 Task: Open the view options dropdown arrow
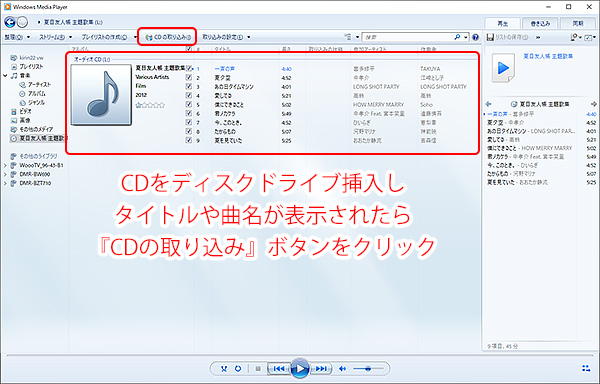[357, 37]
